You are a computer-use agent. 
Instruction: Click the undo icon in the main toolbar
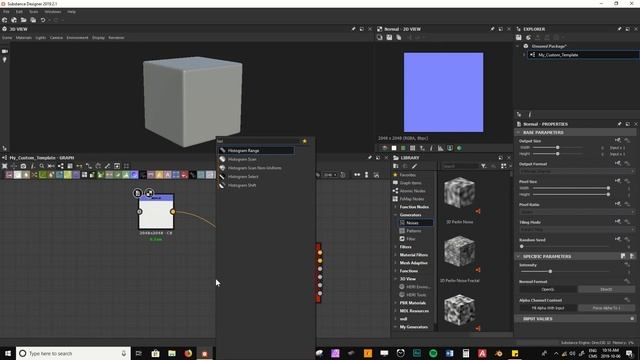click(43, 20)
